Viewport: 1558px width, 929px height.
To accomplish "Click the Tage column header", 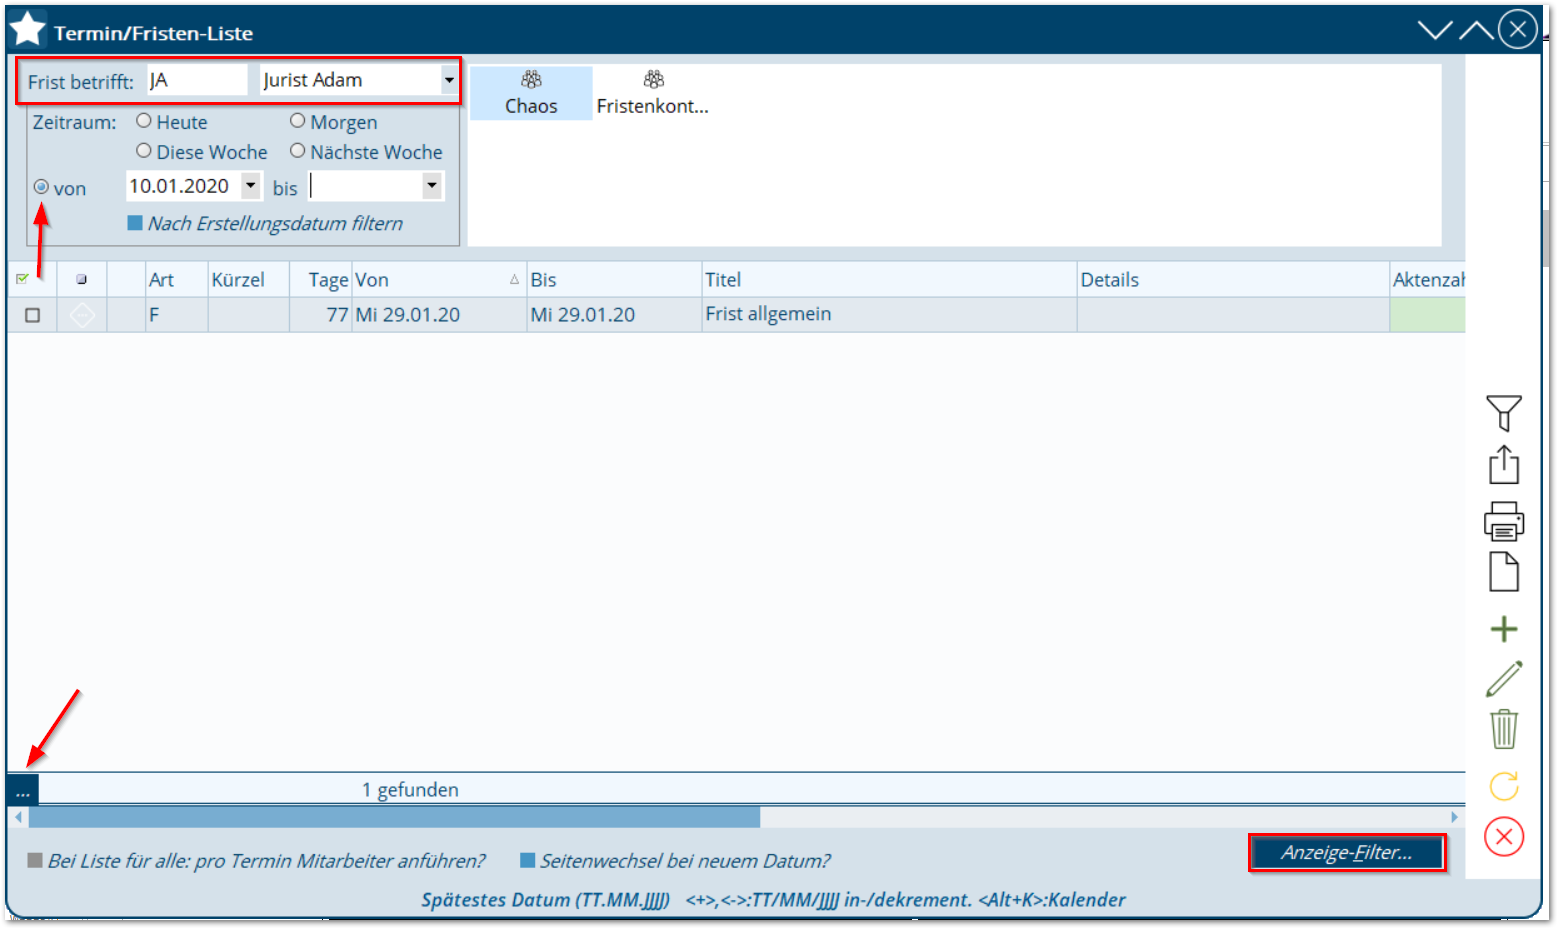I will coord(320,280).
